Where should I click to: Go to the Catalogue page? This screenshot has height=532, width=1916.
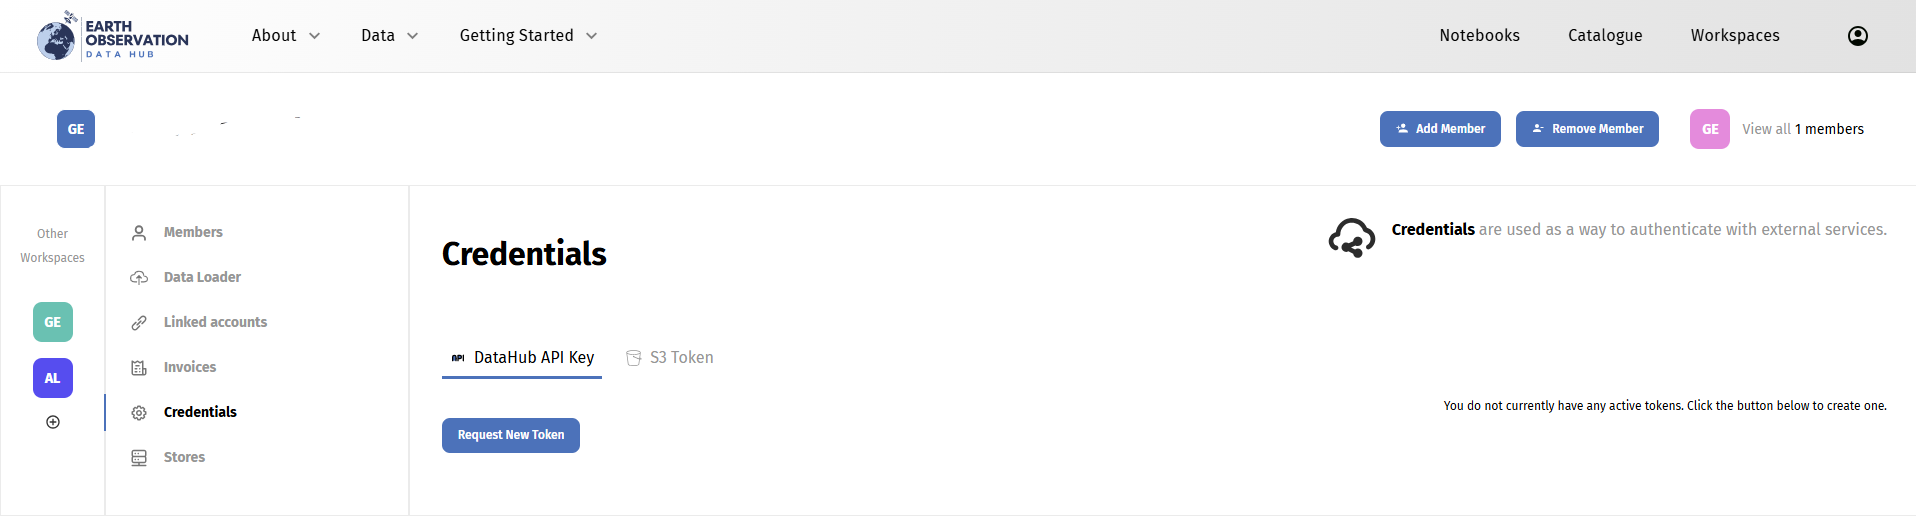click(x=1605, y=36)
